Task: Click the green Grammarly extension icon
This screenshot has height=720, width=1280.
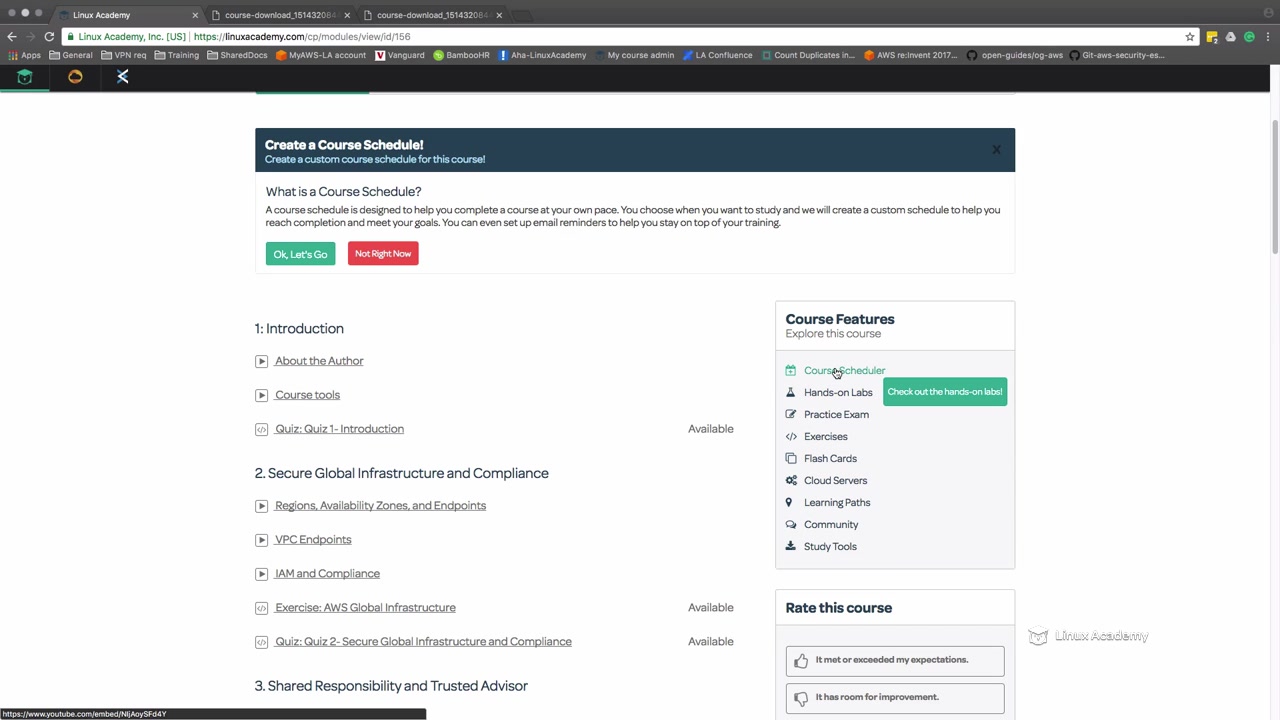Action: click(1248, 37)
